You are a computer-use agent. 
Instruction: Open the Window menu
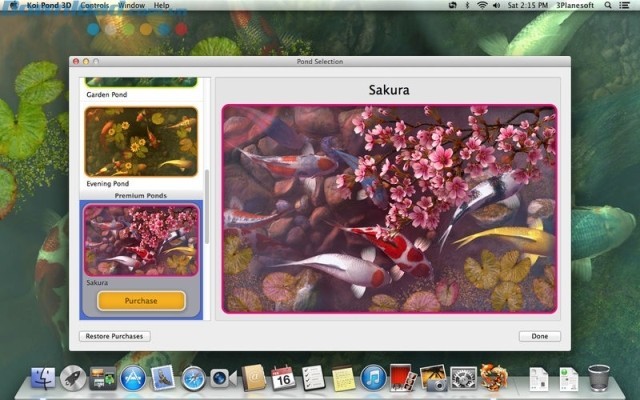point(131,5)
